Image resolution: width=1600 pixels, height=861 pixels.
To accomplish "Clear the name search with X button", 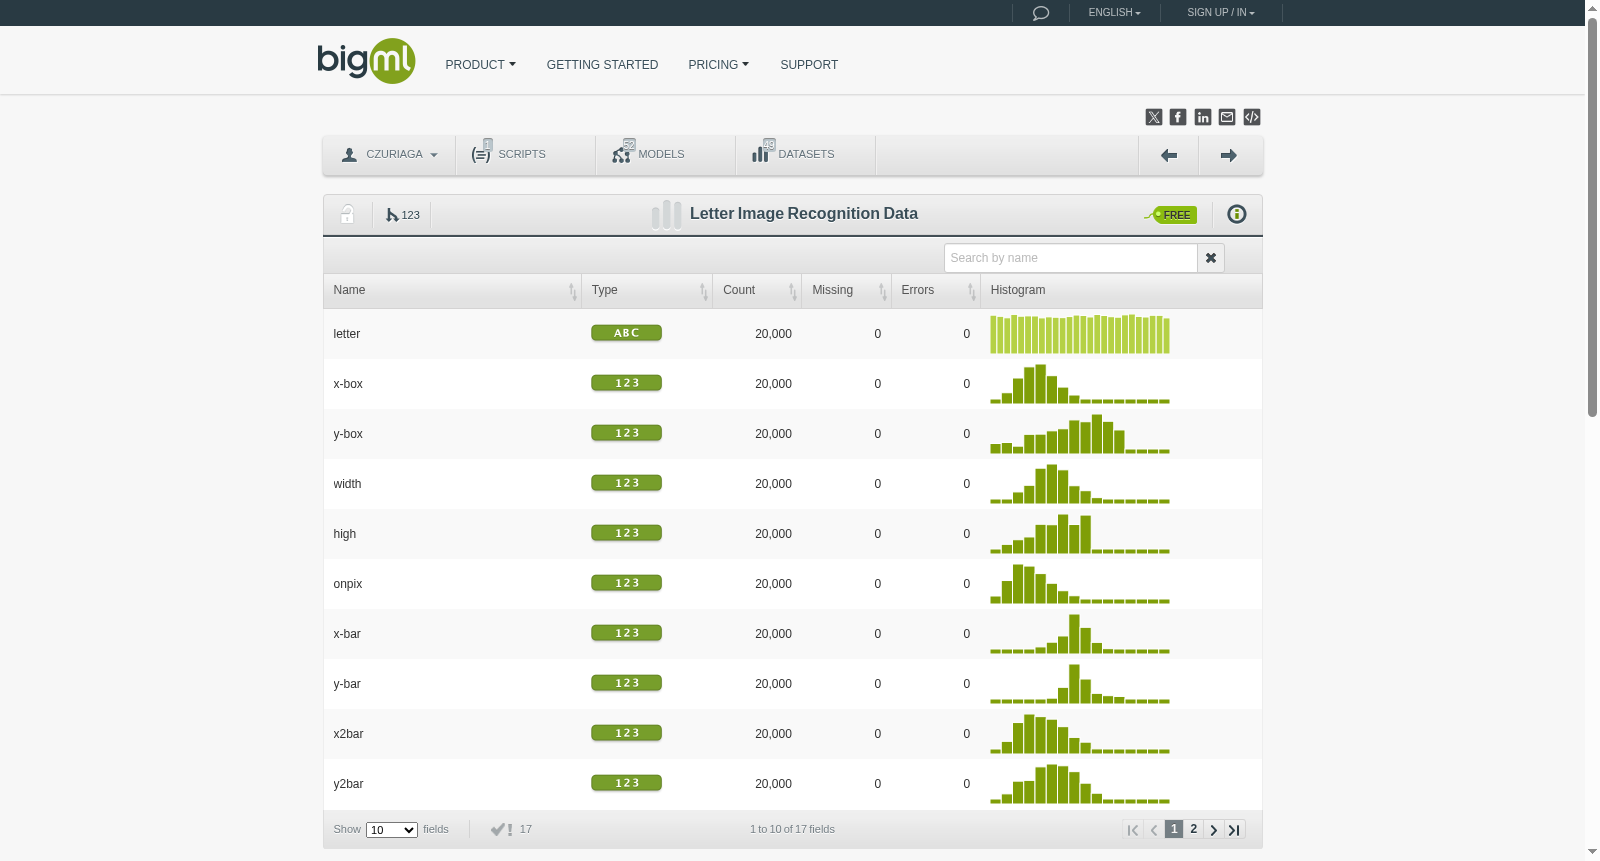I will 1211,258.
